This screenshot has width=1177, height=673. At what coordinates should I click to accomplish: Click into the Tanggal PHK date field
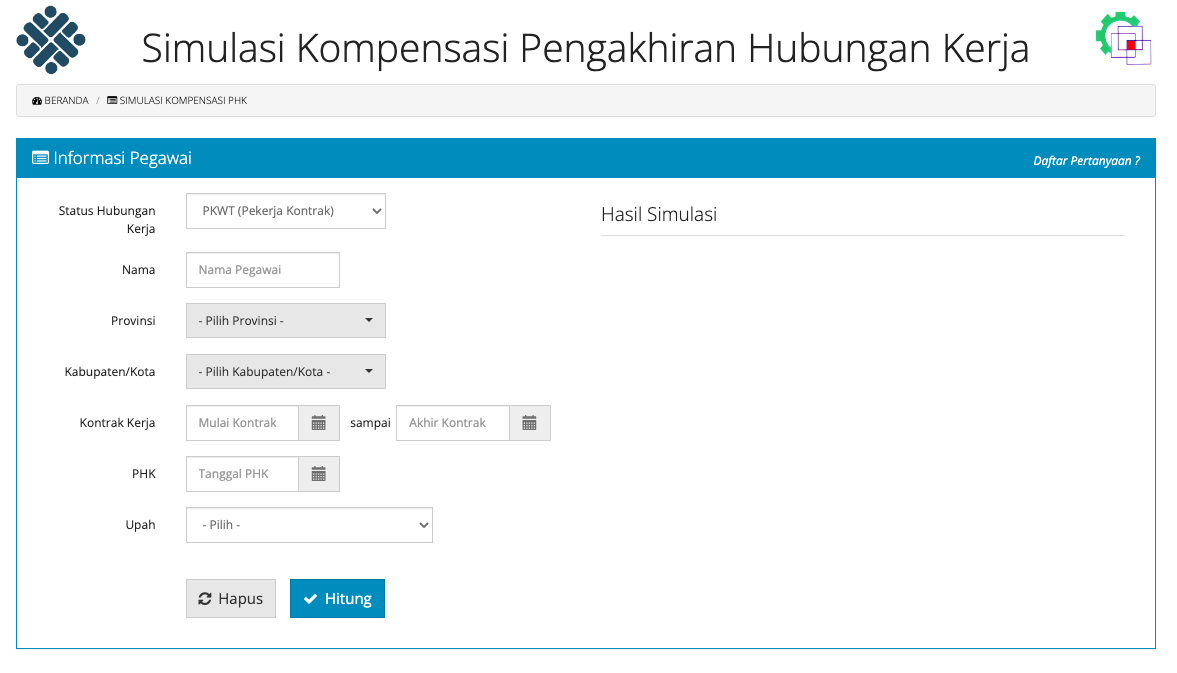click(x=242, y=474)
